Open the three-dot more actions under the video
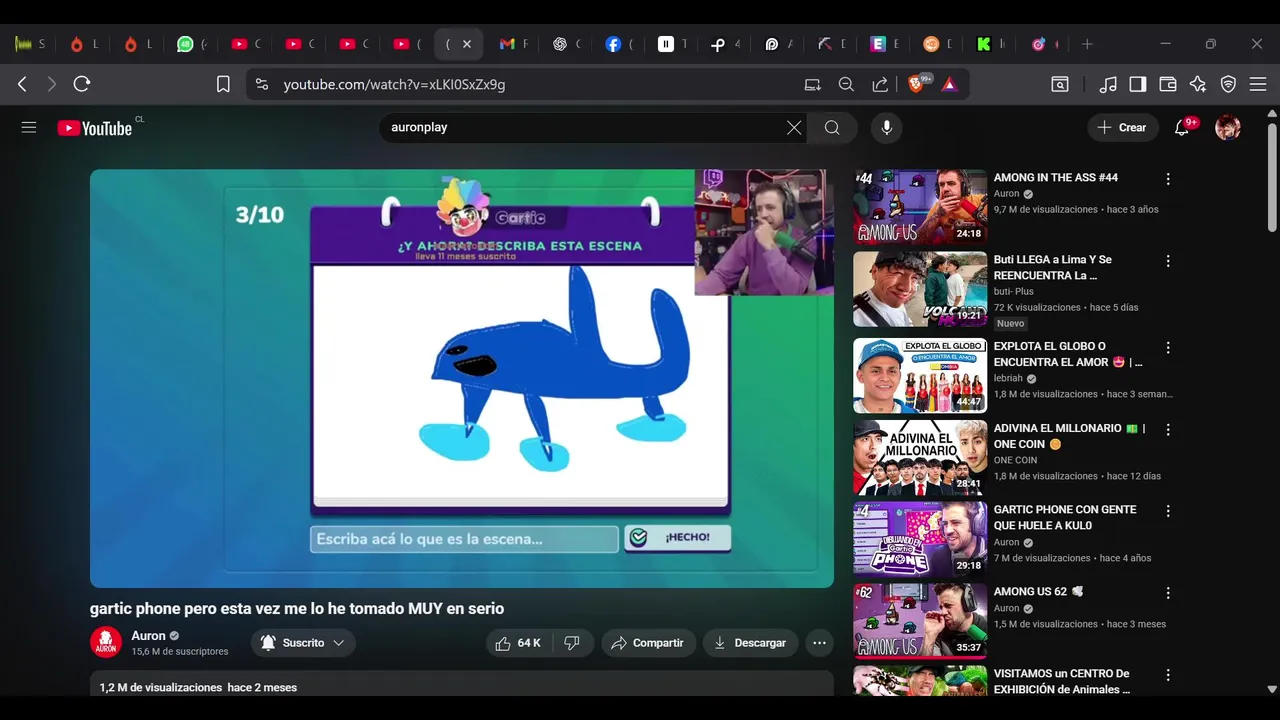1280x720 pixels. coord(819,643)
